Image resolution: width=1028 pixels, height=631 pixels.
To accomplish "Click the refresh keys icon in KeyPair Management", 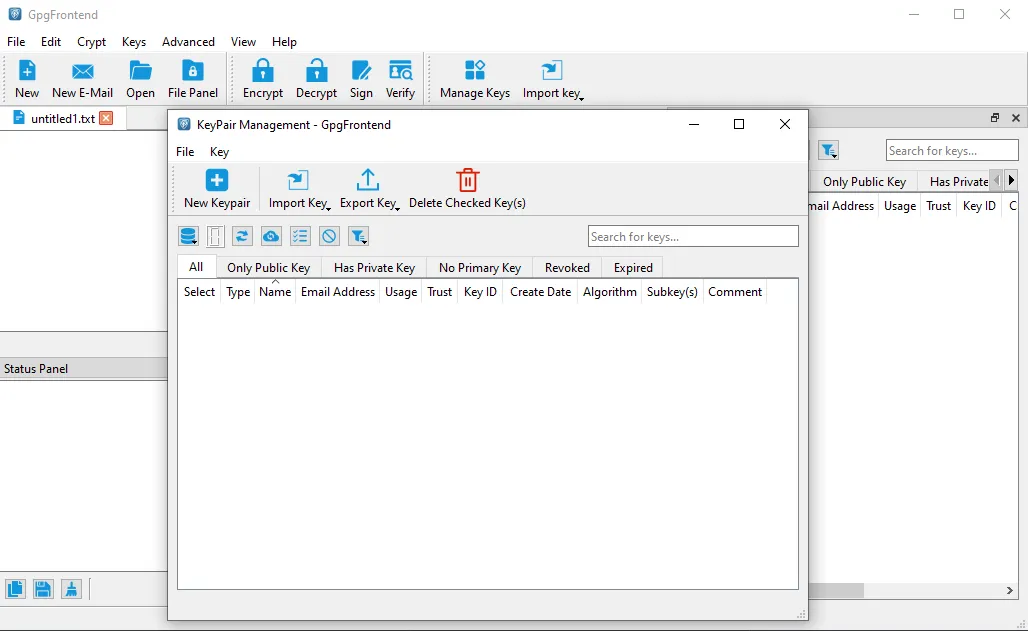I will click(242, 236).
